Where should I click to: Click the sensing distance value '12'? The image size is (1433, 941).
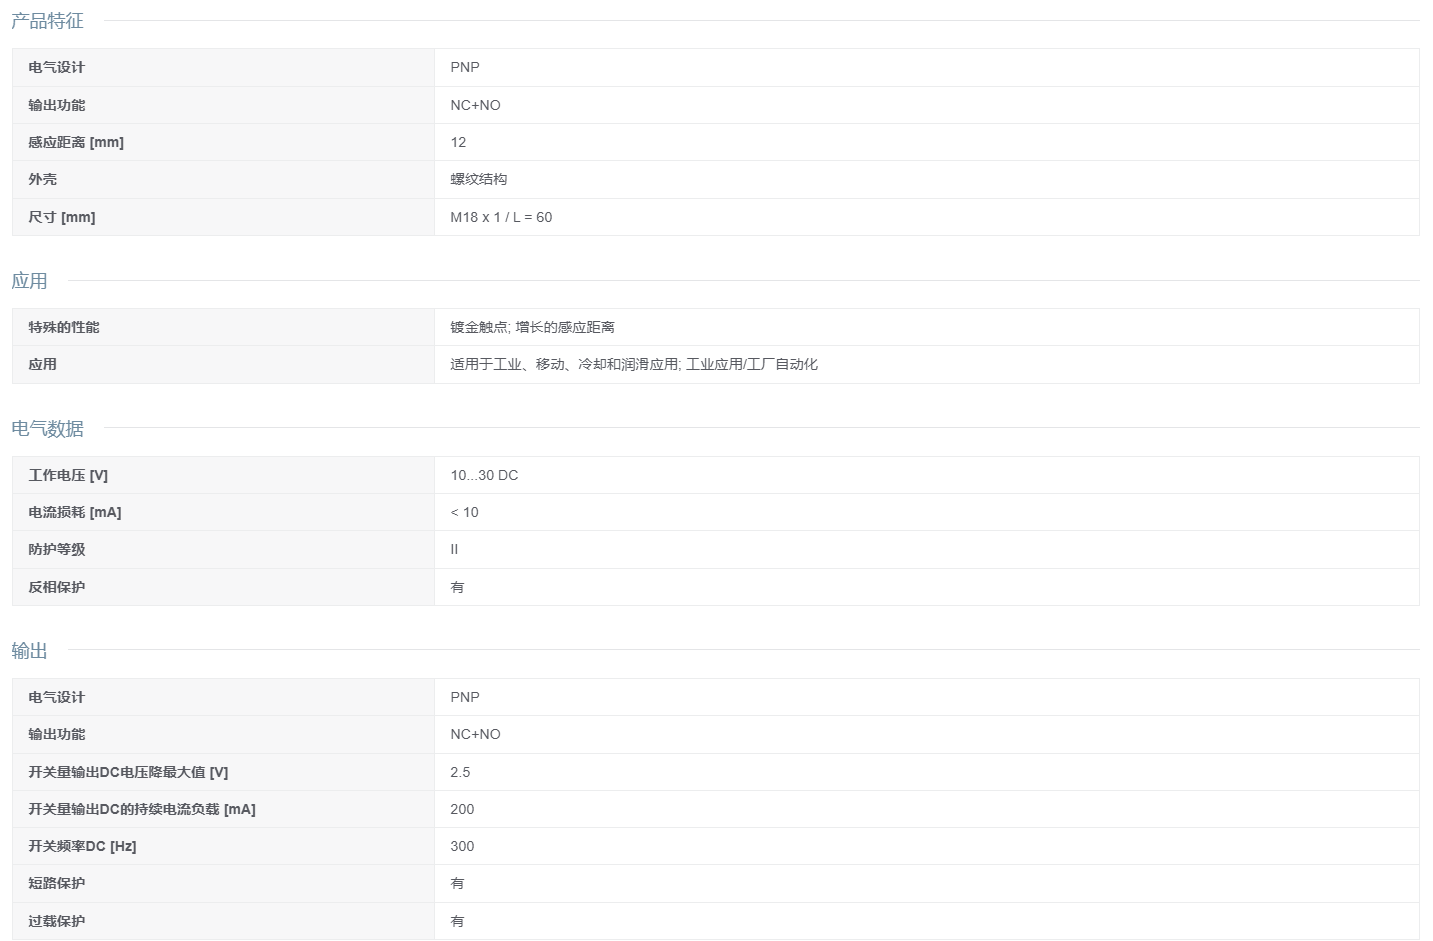pos(458,142)
